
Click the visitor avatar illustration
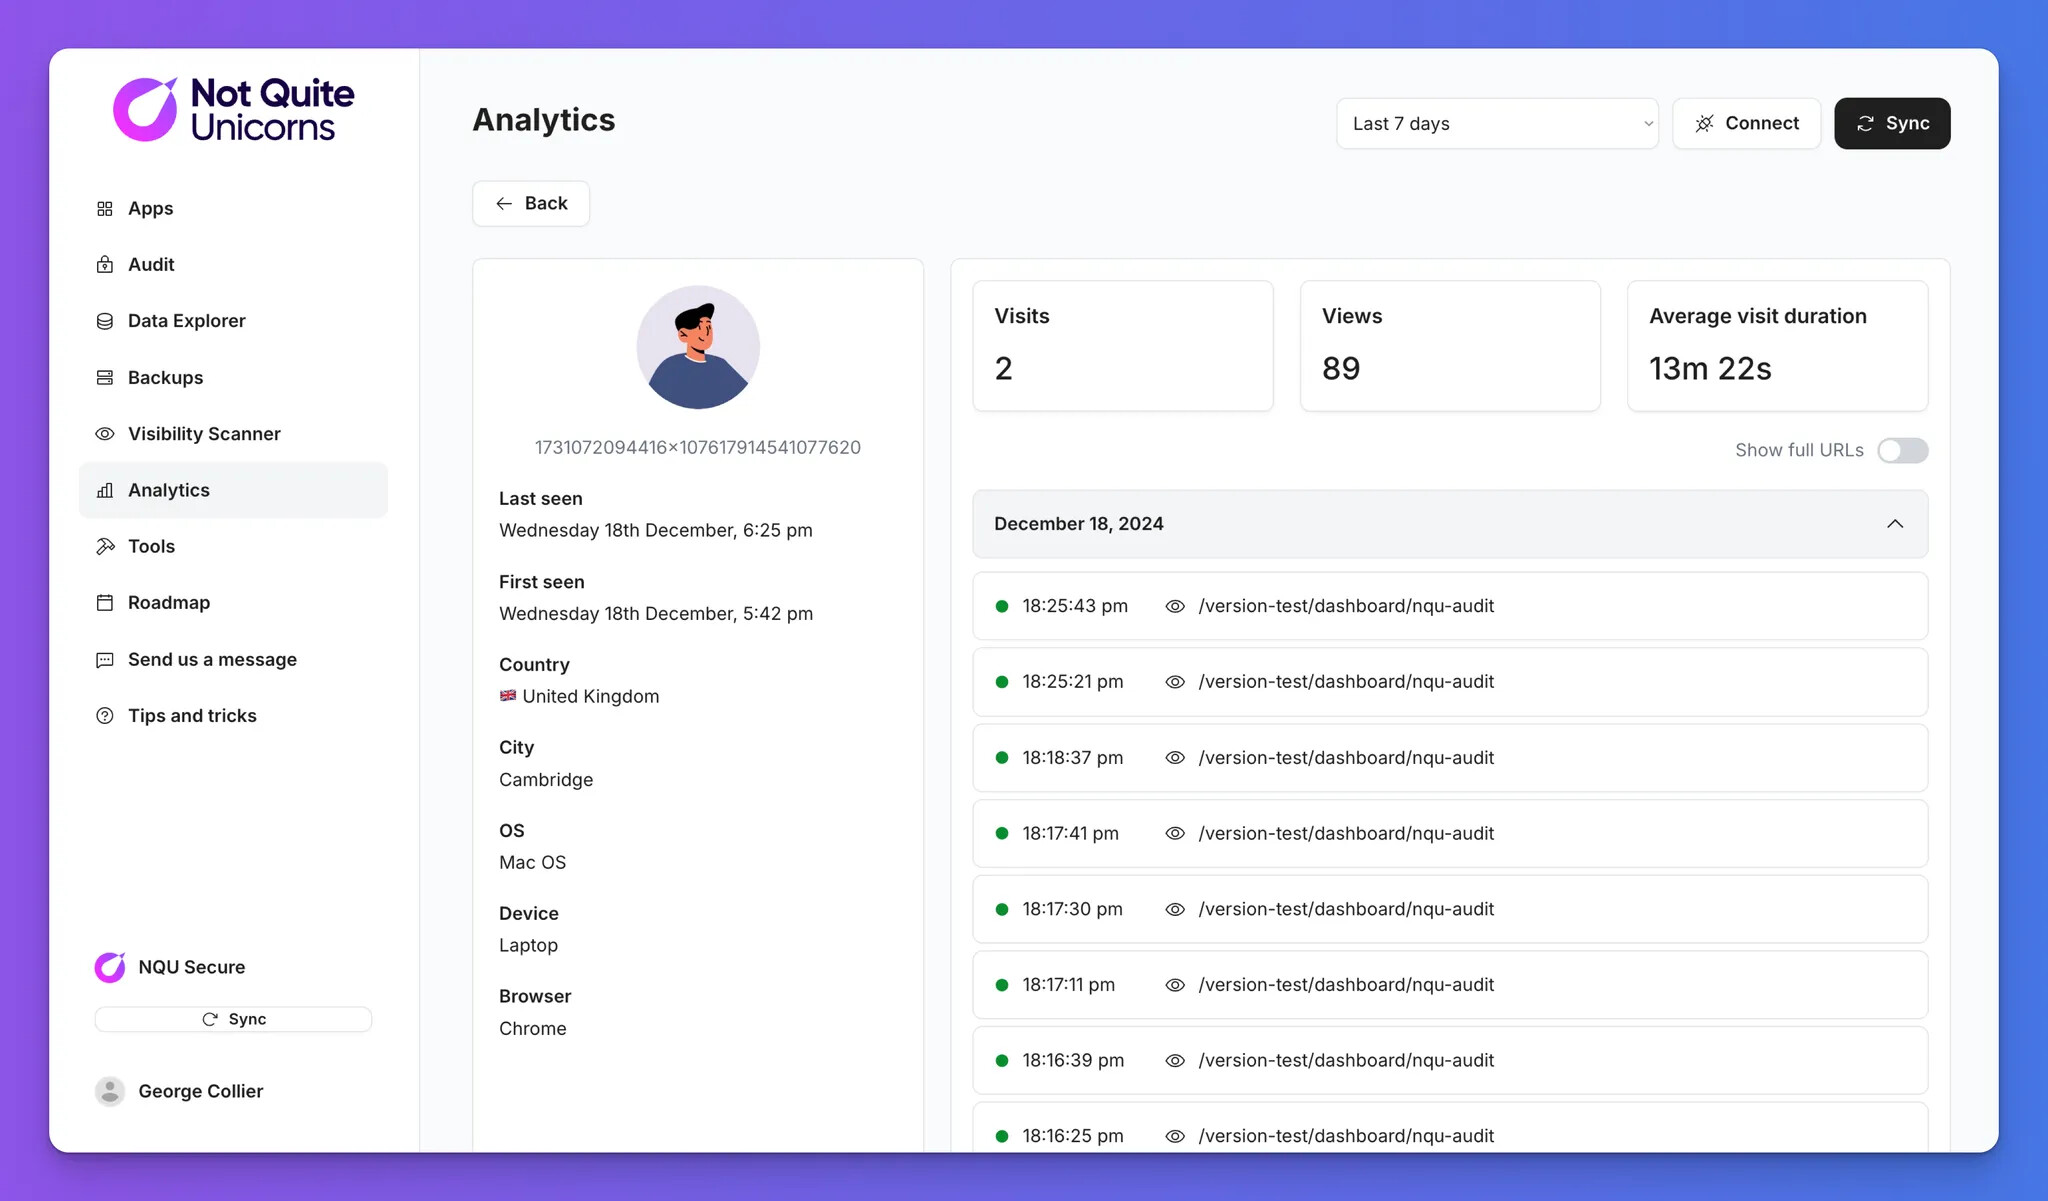(698, 347)
